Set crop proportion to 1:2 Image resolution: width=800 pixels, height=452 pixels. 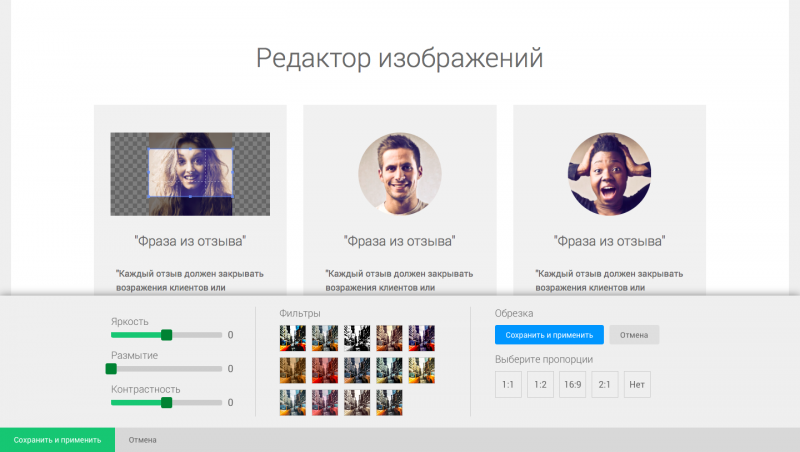(x=540, y=384)
